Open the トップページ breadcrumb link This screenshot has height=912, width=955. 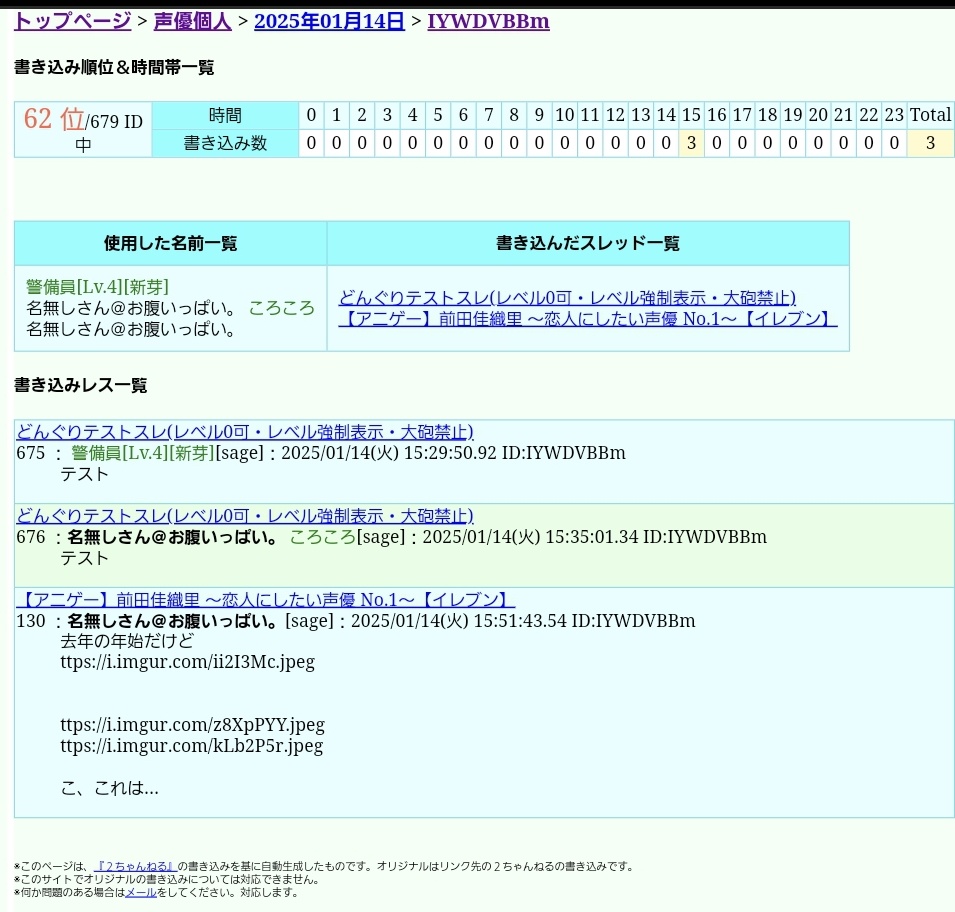tap(72, 21)
